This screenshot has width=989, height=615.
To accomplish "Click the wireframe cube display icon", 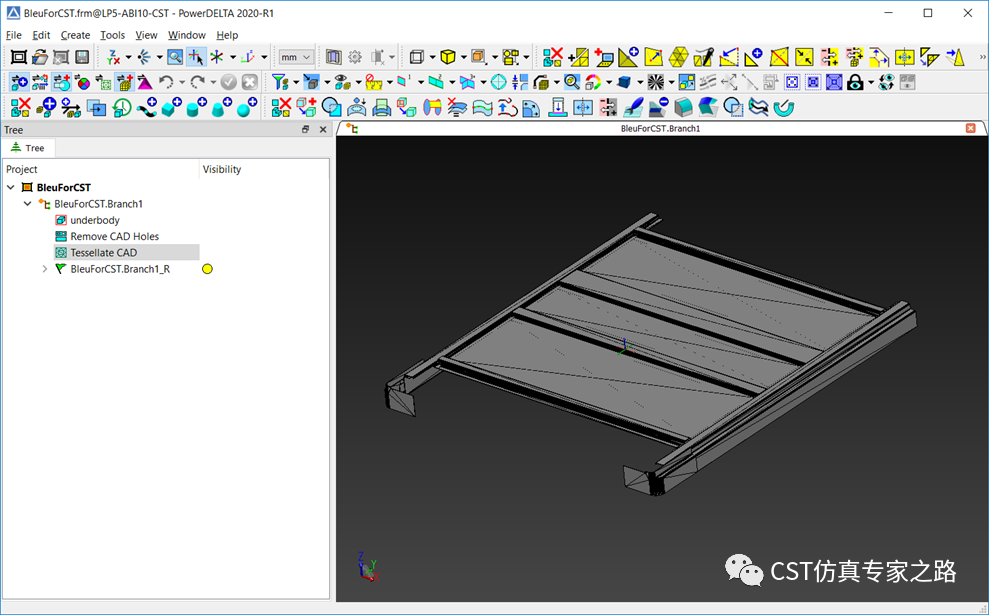I will [x=416, y=57].
